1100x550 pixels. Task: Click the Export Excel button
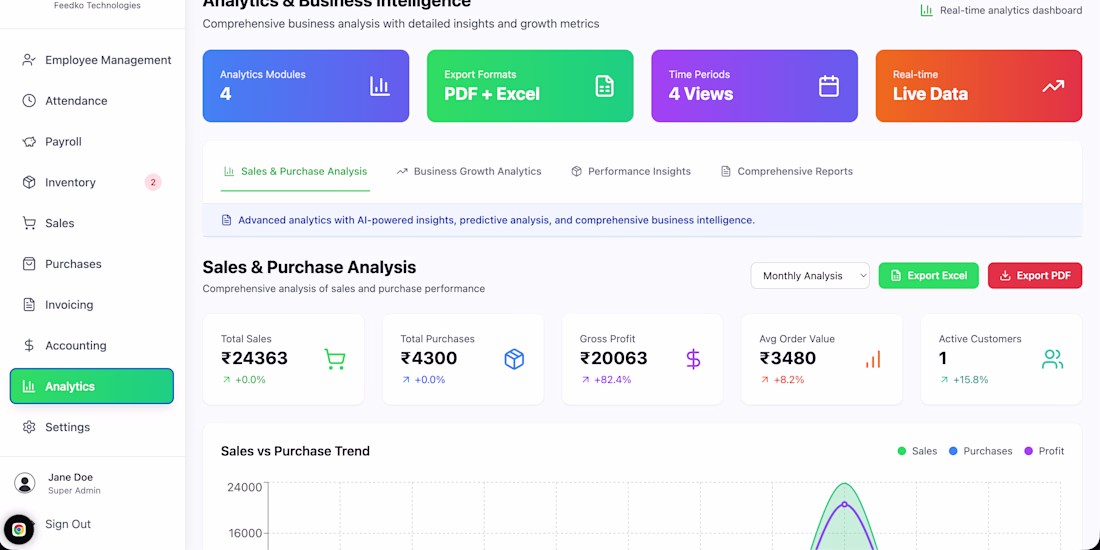tap(928, 276)
